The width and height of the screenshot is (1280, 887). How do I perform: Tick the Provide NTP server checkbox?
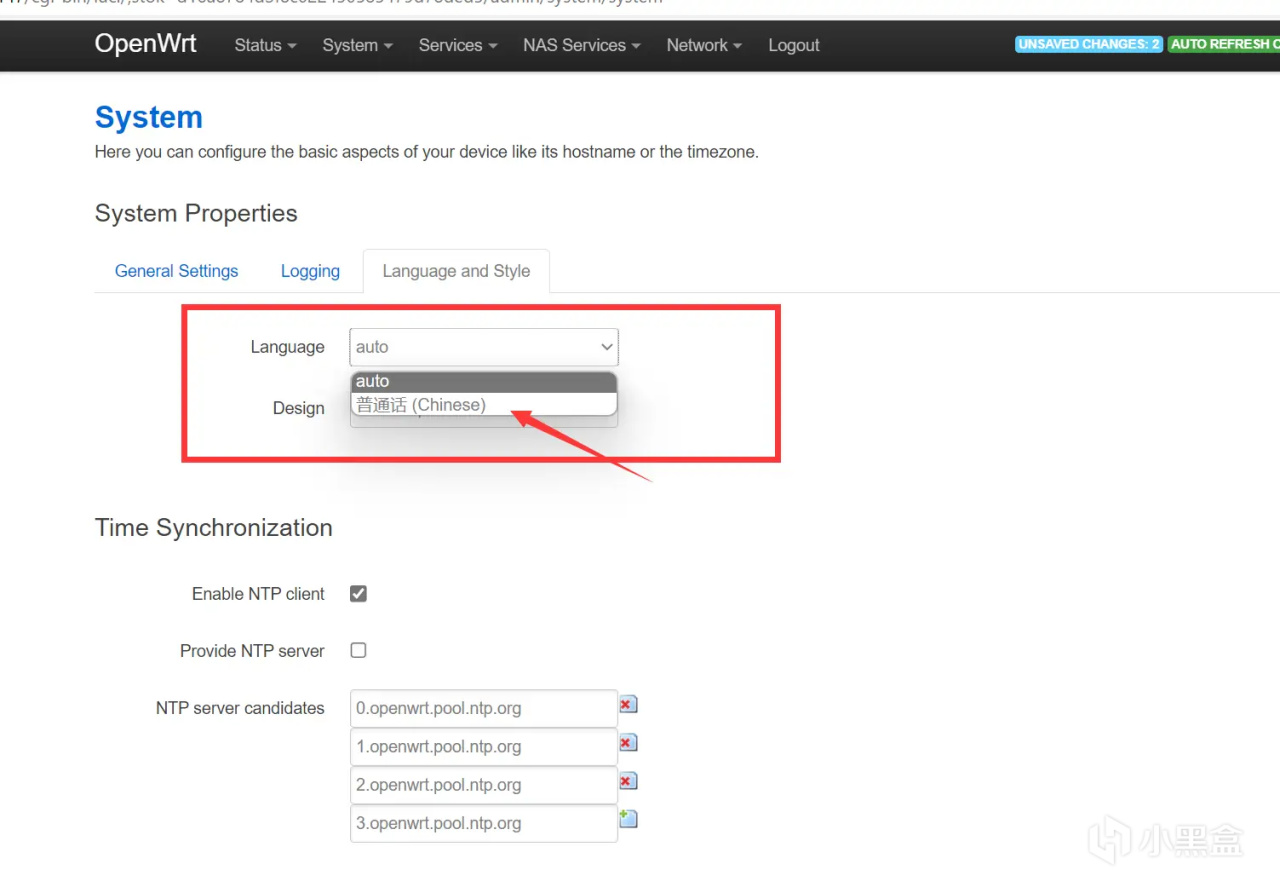tap(358, 650)
